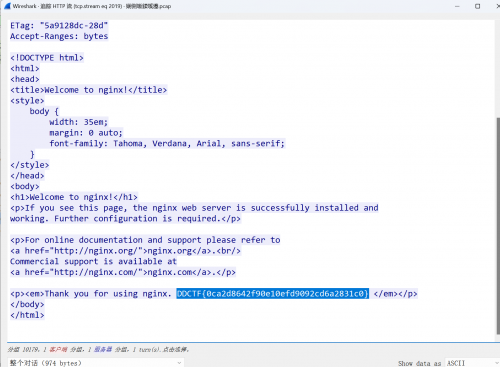The image size is (500, 367).
Task: Click the nginx.com href line
Action: (x=123, y=272)
